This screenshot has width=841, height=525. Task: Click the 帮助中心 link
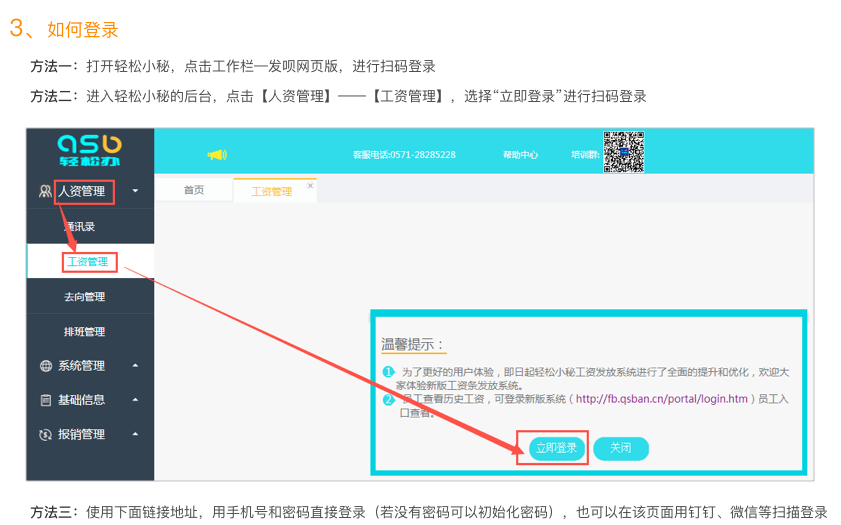point(520,155)
